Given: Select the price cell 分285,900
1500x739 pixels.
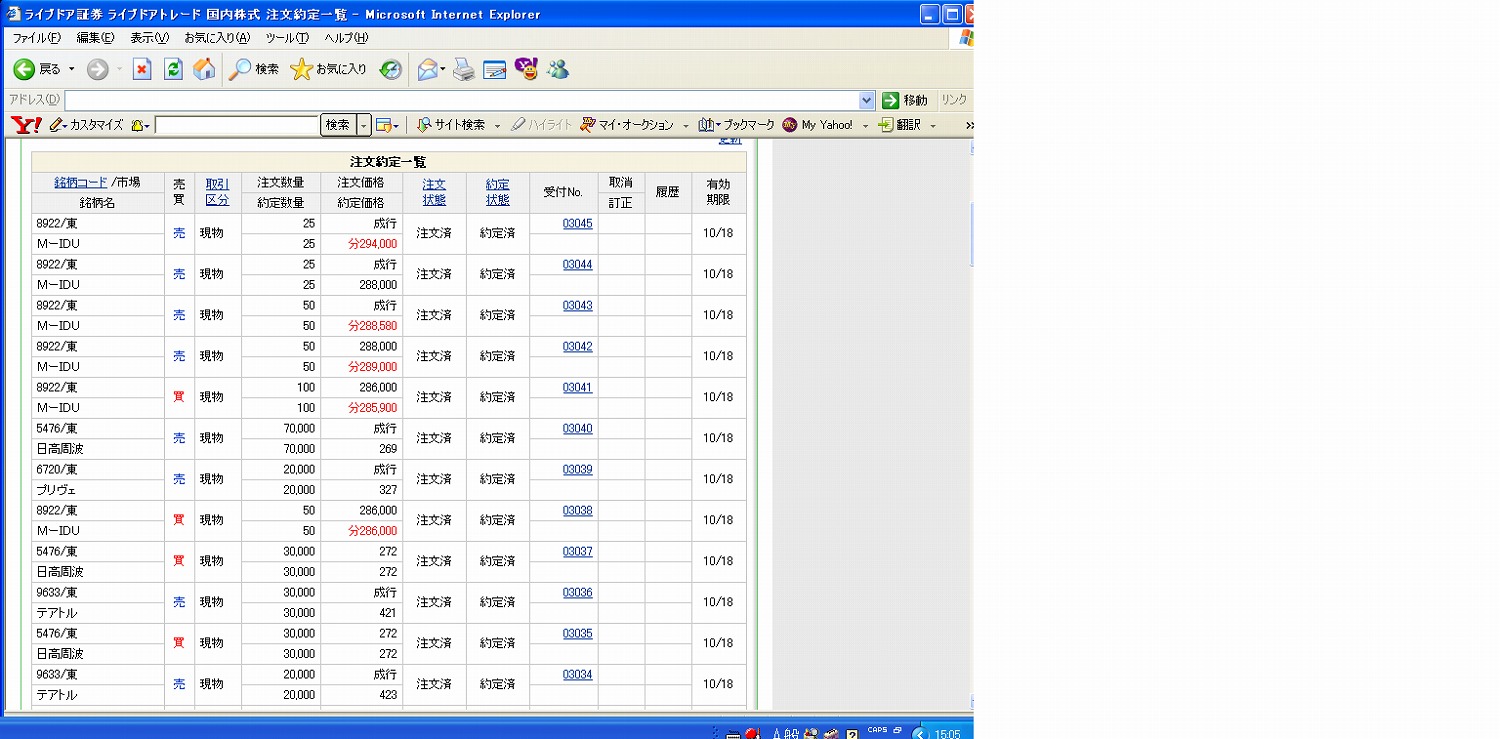Looking at the screenshot, I should 372,408.
